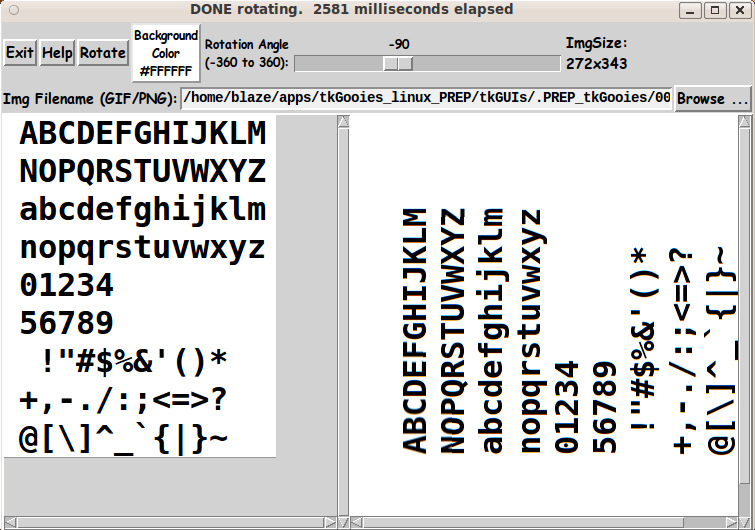Click the Exit button
This screenshot has height=530, width=755.
coord(20,53)
